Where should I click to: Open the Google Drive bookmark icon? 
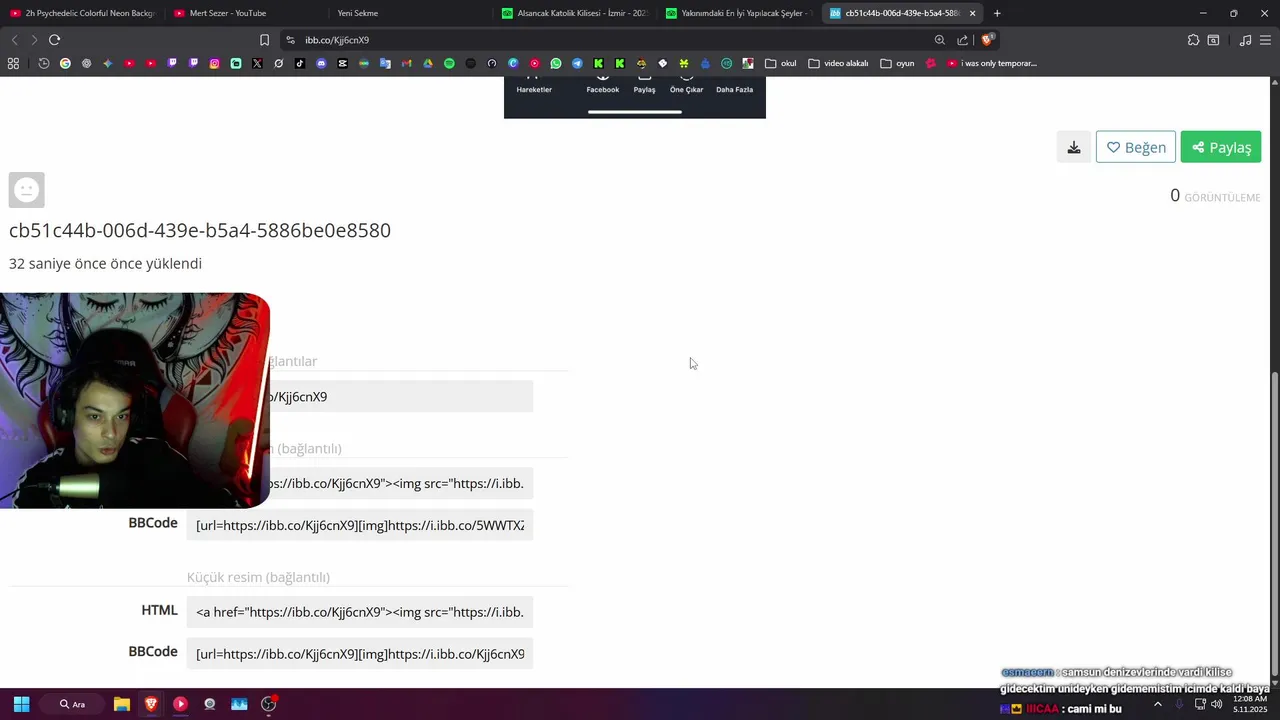pyautogui.click(x=428, y=63)
